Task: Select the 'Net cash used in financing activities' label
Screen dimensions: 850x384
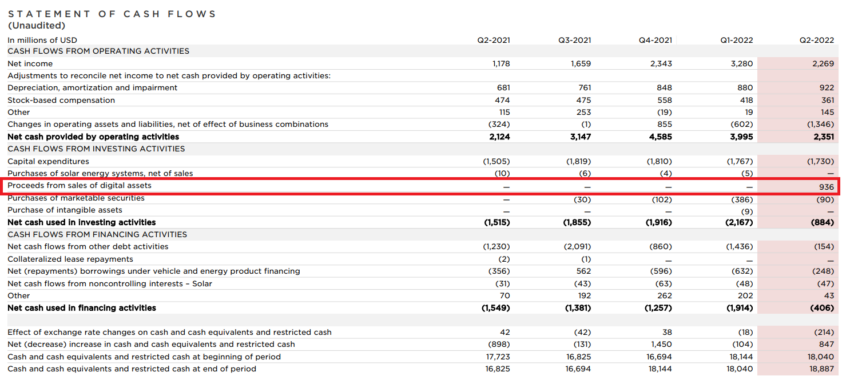Action: [81, 308]
